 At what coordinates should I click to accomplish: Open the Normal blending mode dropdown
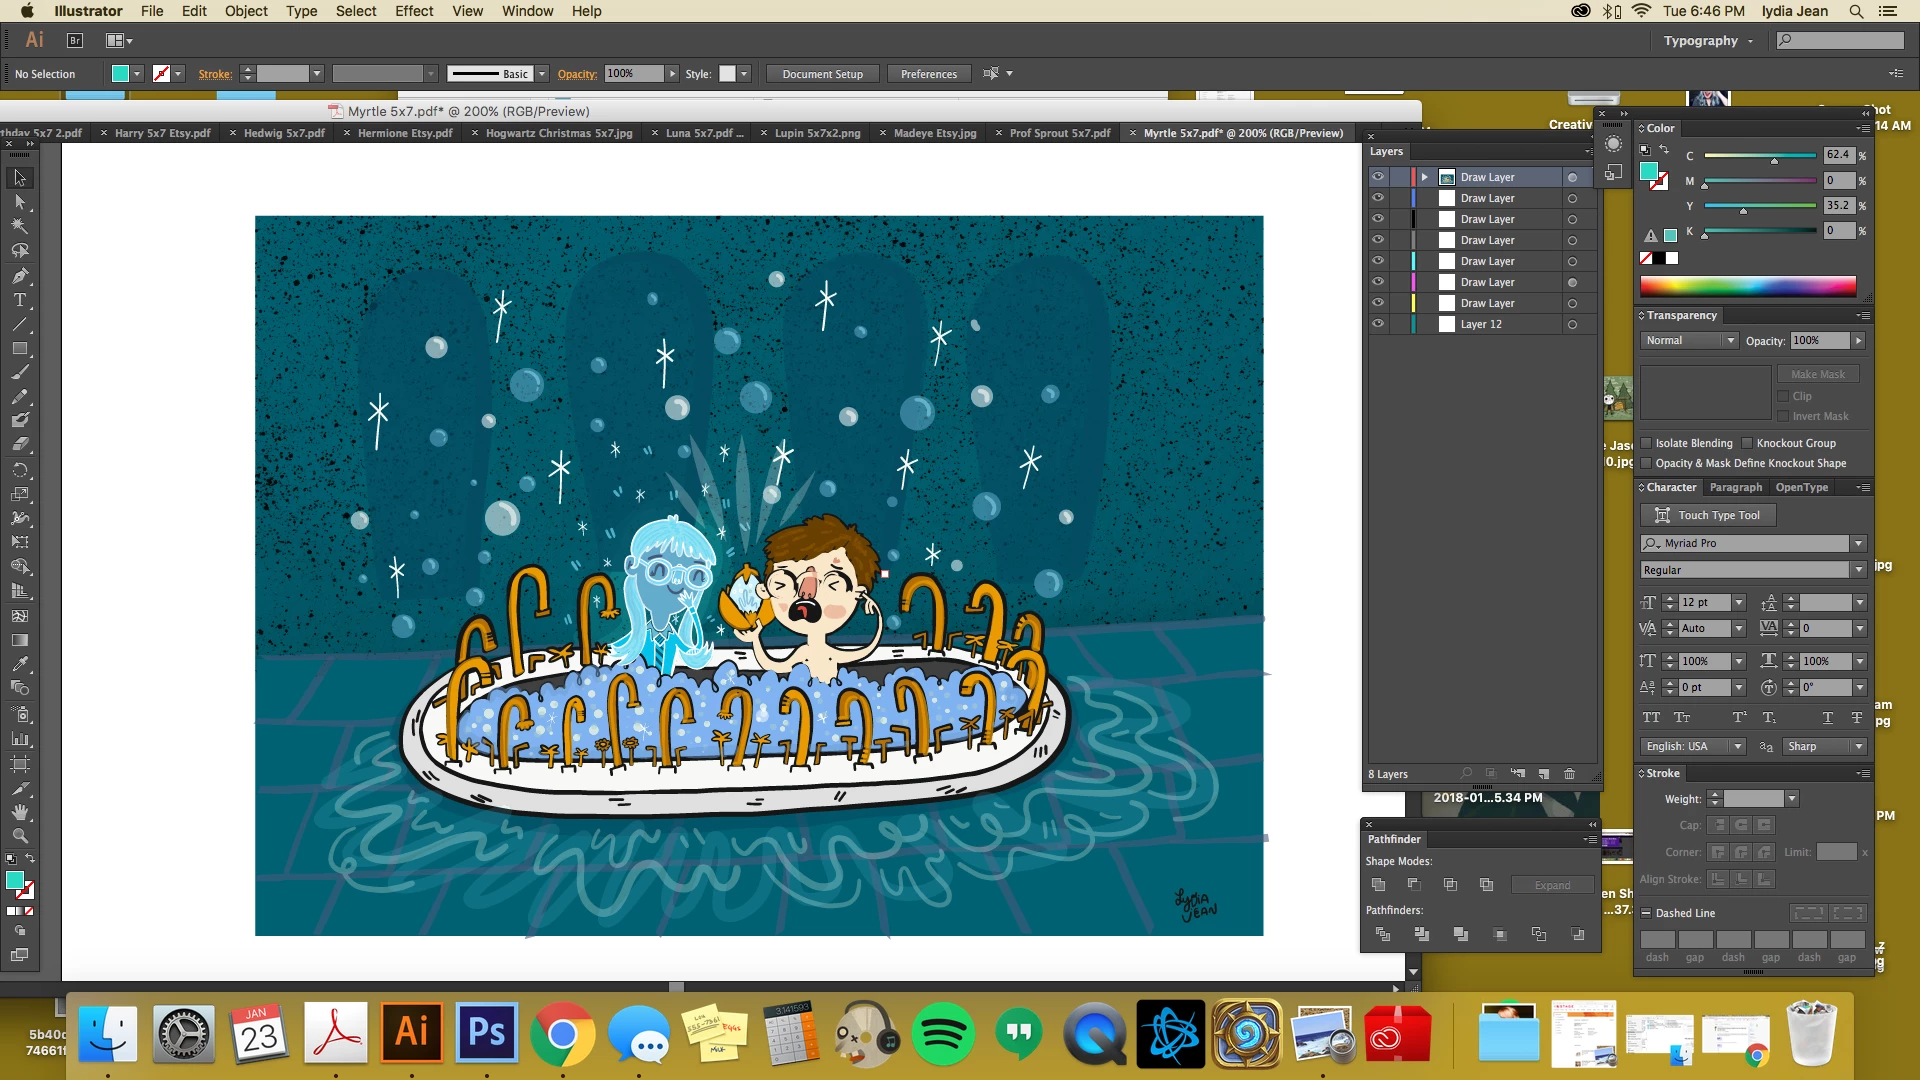pyautogui.click(x=1688, y=341)
